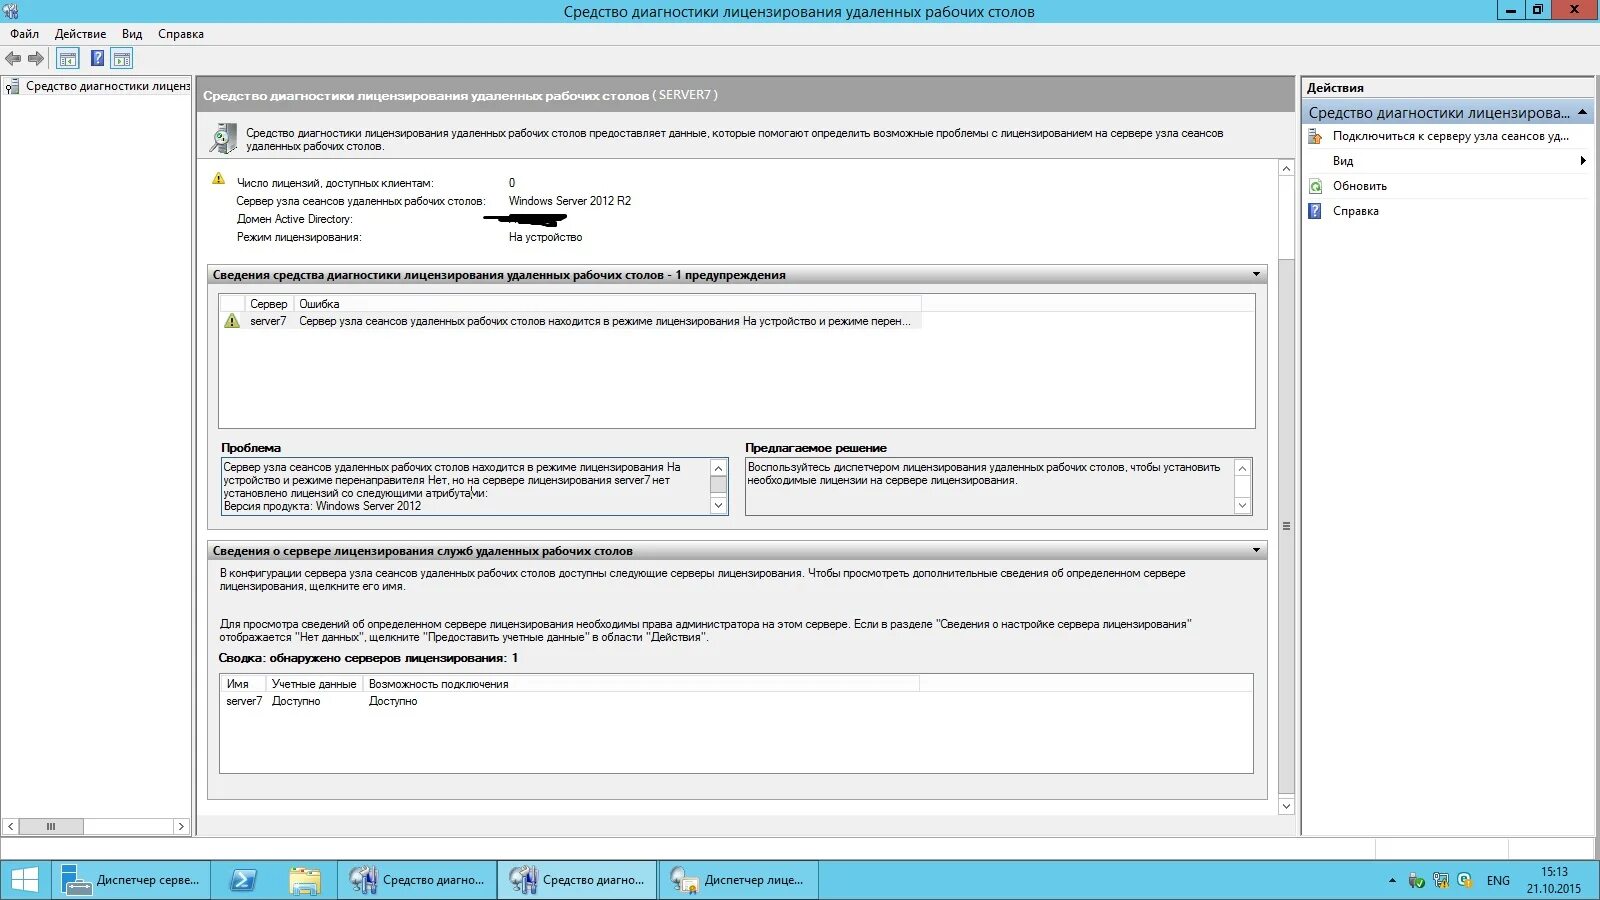
Task: Click the «На устройство» licensing mode value
Action: (x=545, y=238)
